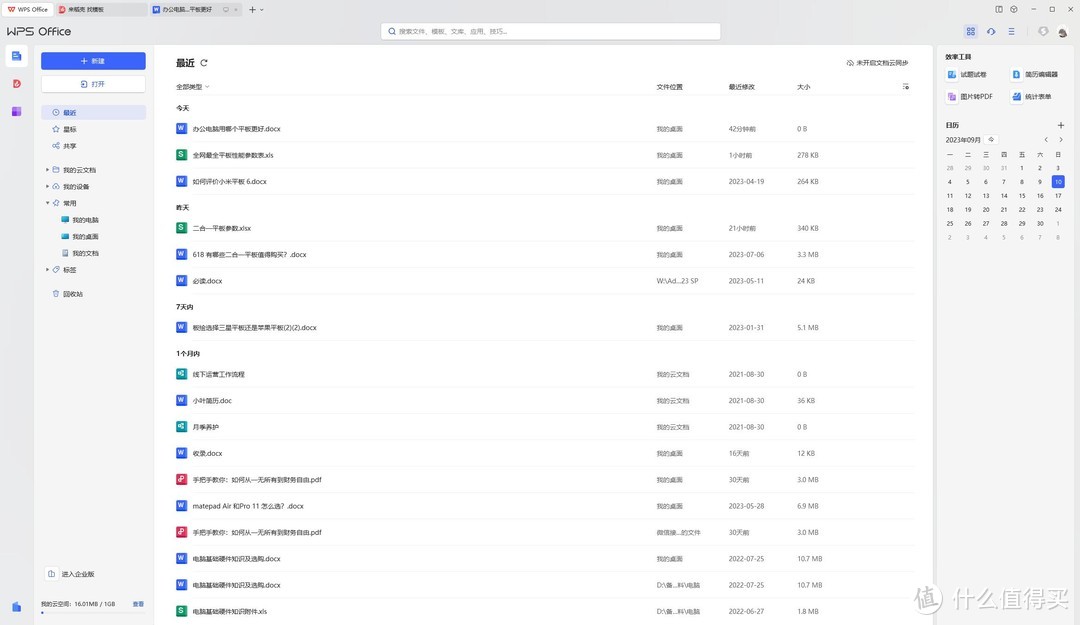The width and height of the screenshot is (1080, 625).
Task: Click the cloud storage usage progress bar
Action: pos(92,612)
